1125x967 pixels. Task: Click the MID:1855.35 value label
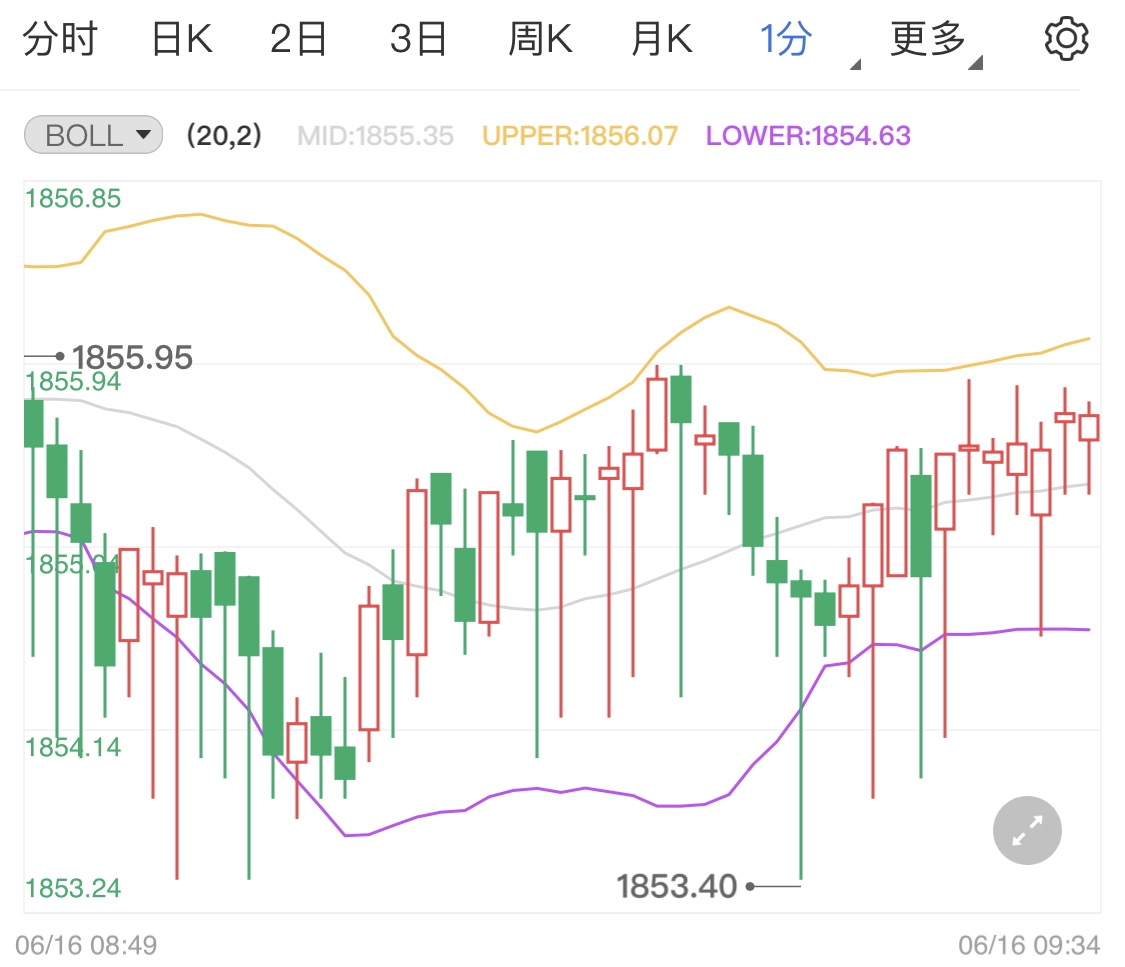click(375, 136)
